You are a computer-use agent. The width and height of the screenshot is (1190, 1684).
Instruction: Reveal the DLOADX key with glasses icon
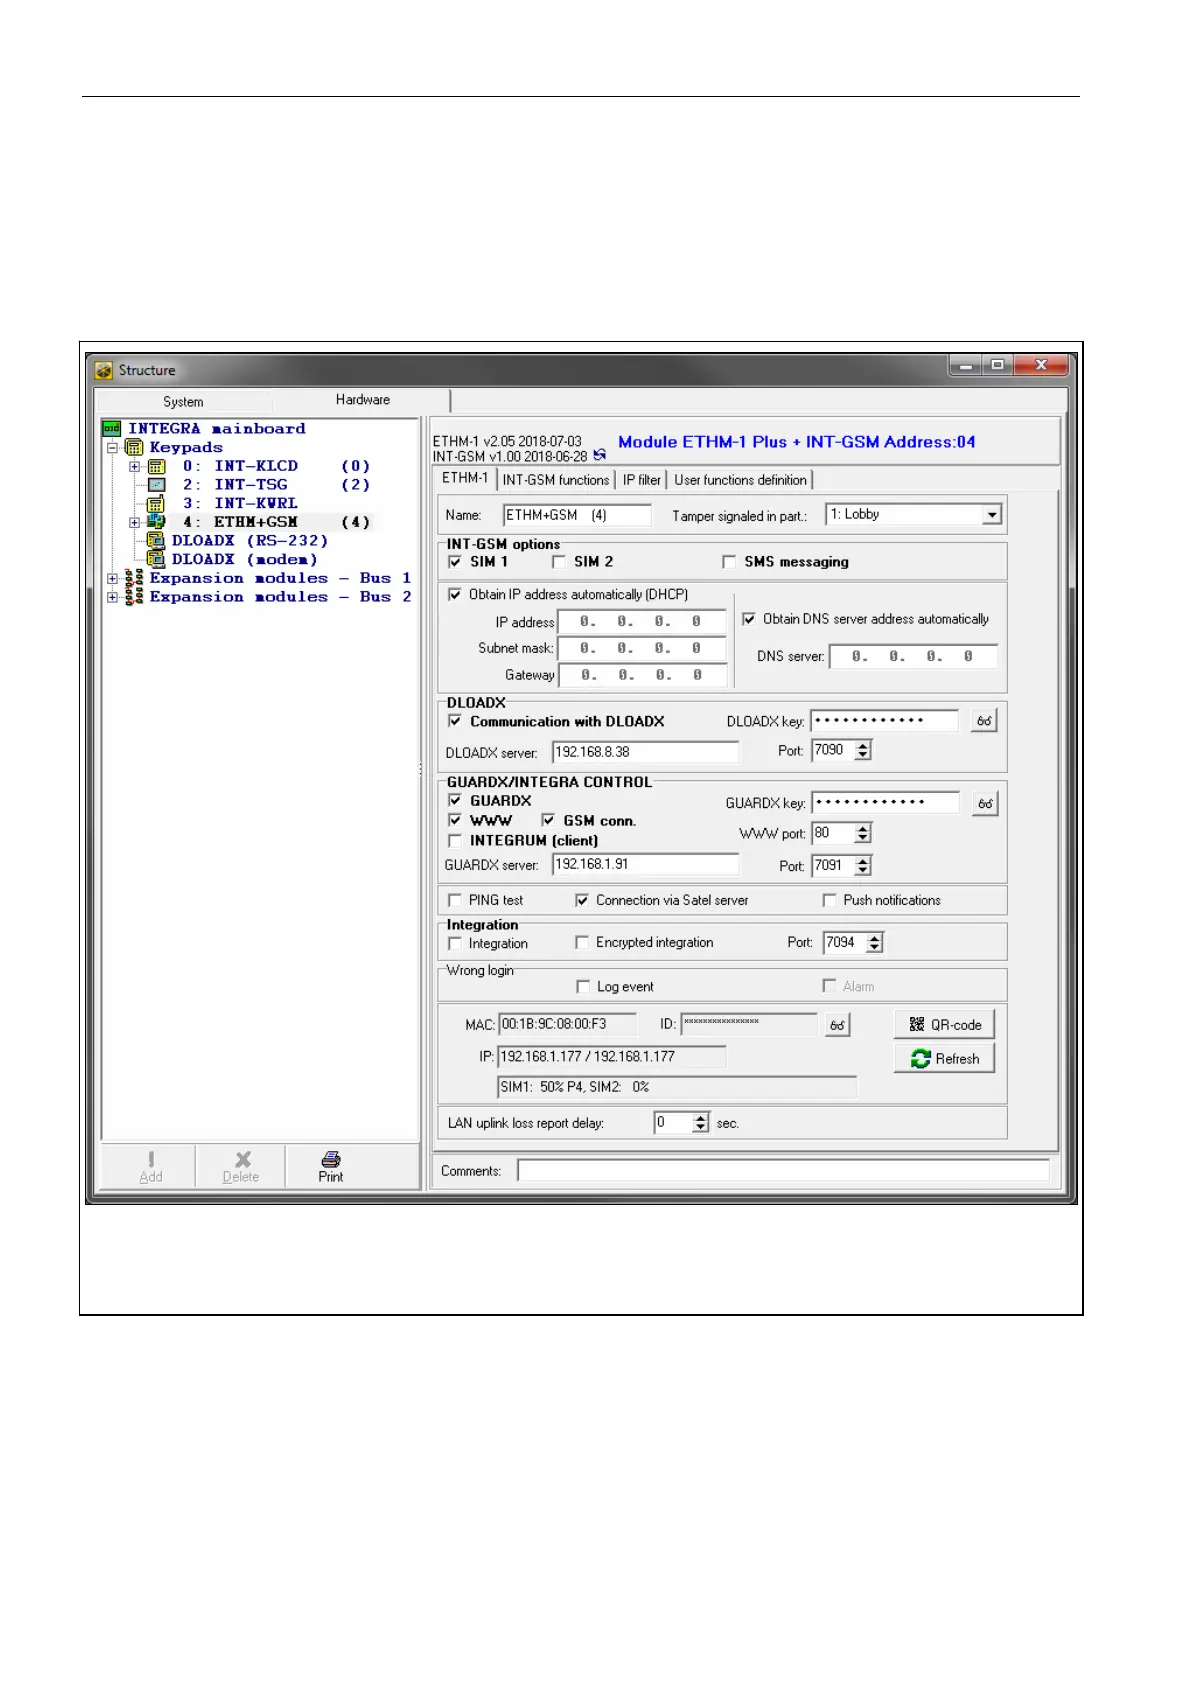pyautogui.click(x=984, y=721)
